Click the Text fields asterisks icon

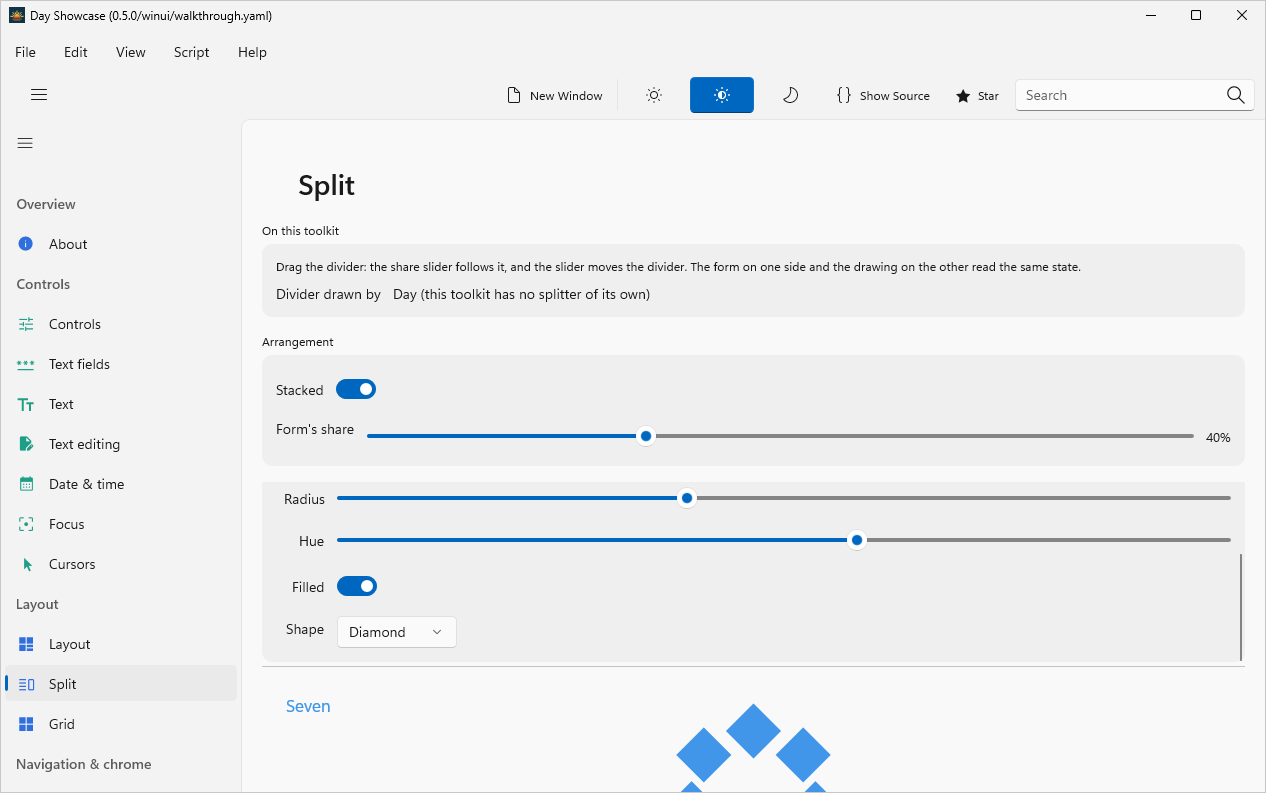point(26,364)
